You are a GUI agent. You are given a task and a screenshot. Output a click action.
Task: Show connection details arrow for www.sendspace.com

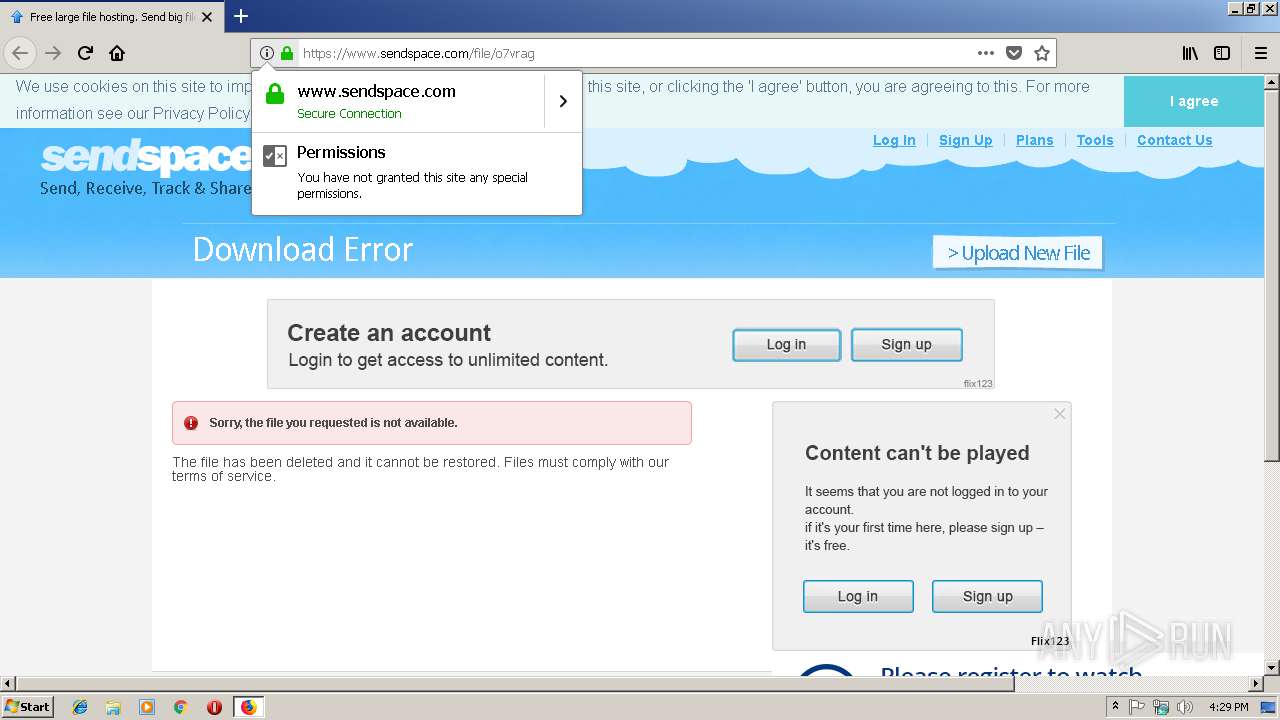click(563, 101)
